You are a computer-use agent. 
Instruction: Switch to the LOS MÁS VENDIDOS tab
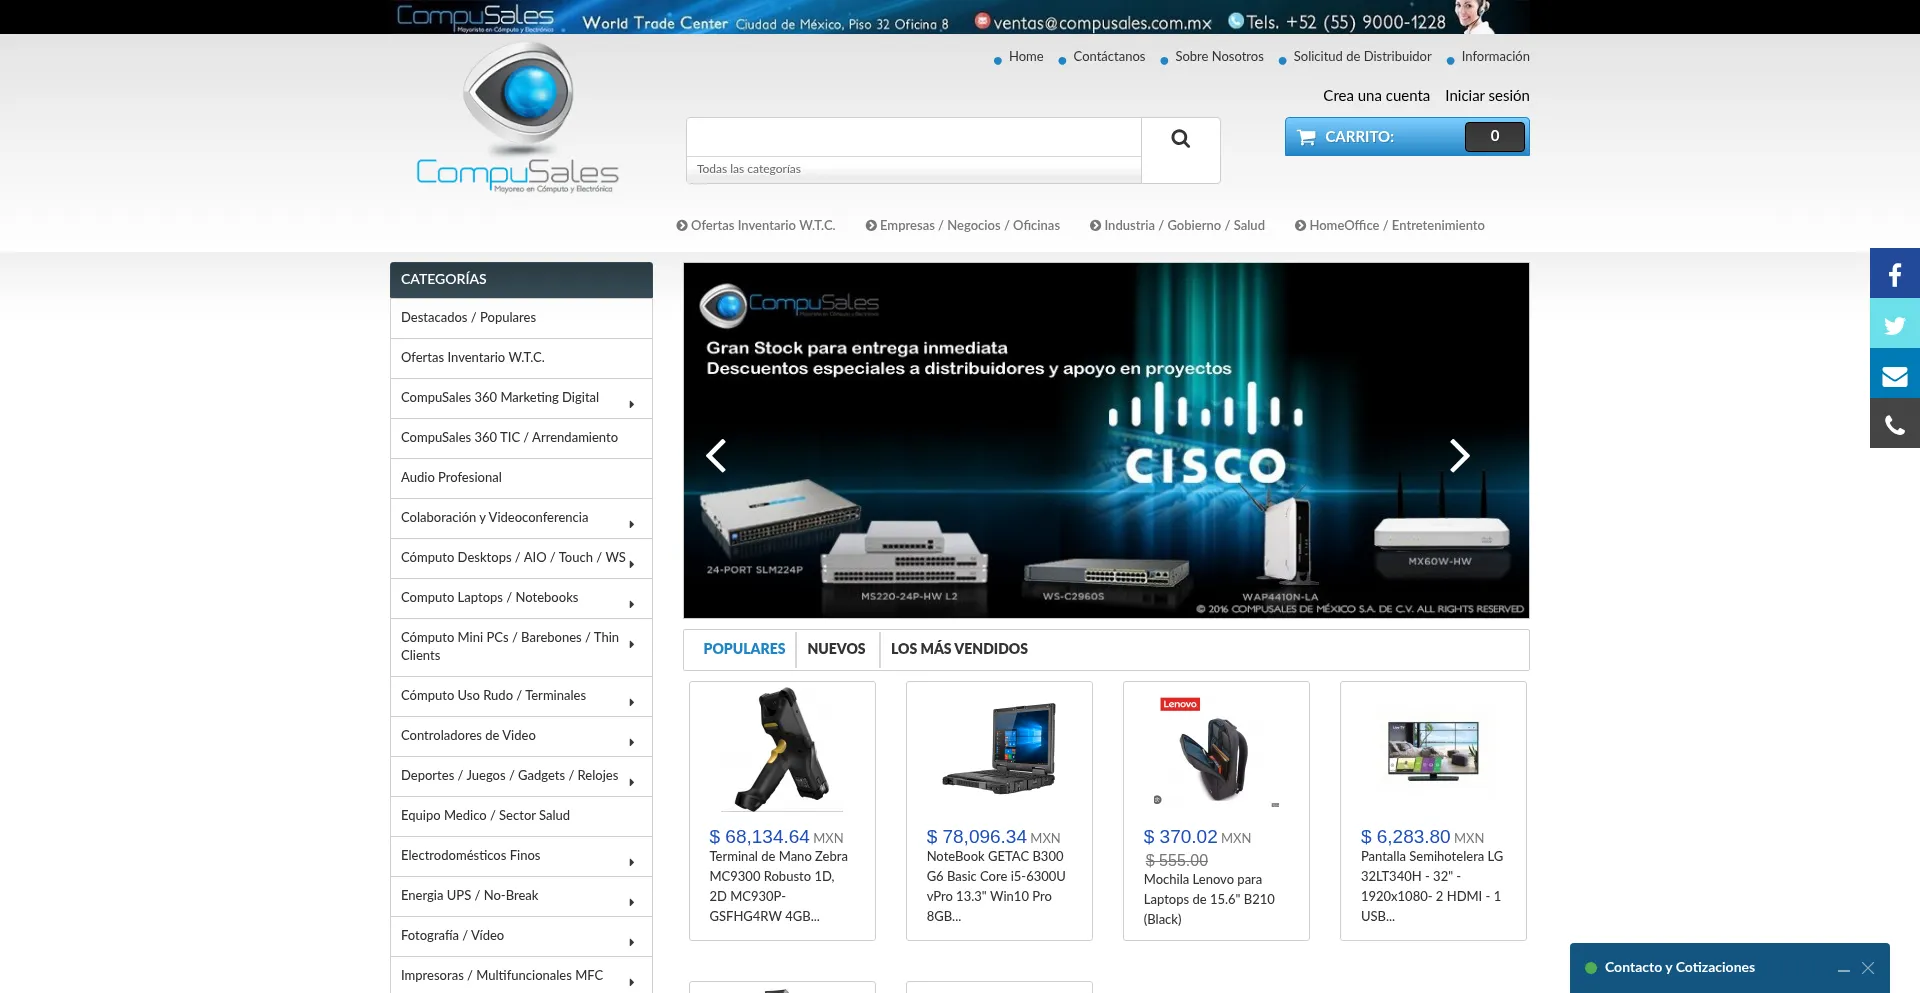click(x=958, y=649)
